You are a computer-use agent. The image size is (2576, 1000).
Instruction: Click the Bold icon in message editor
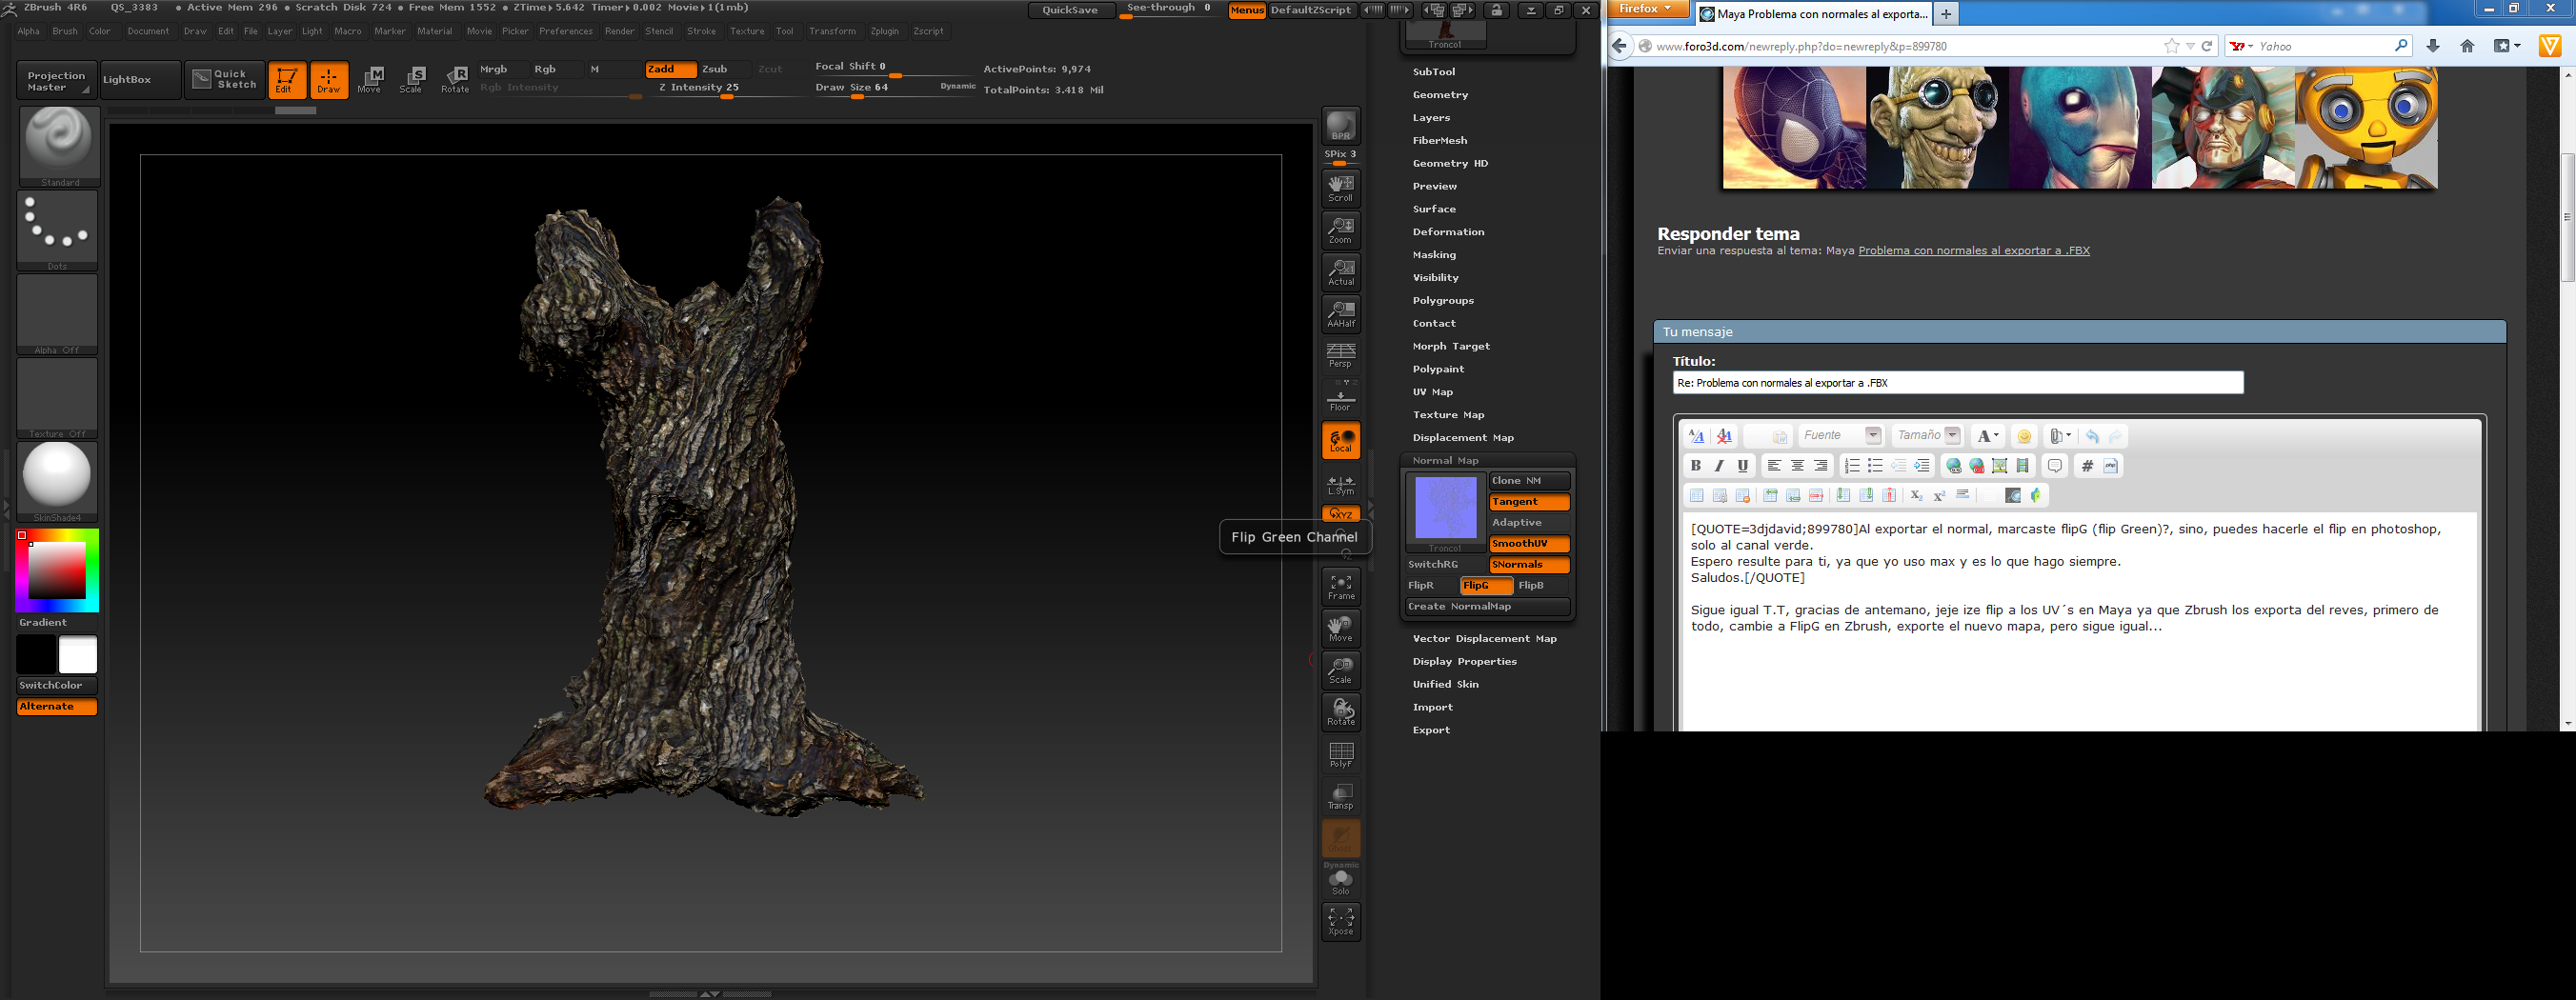click(1695, 466)
